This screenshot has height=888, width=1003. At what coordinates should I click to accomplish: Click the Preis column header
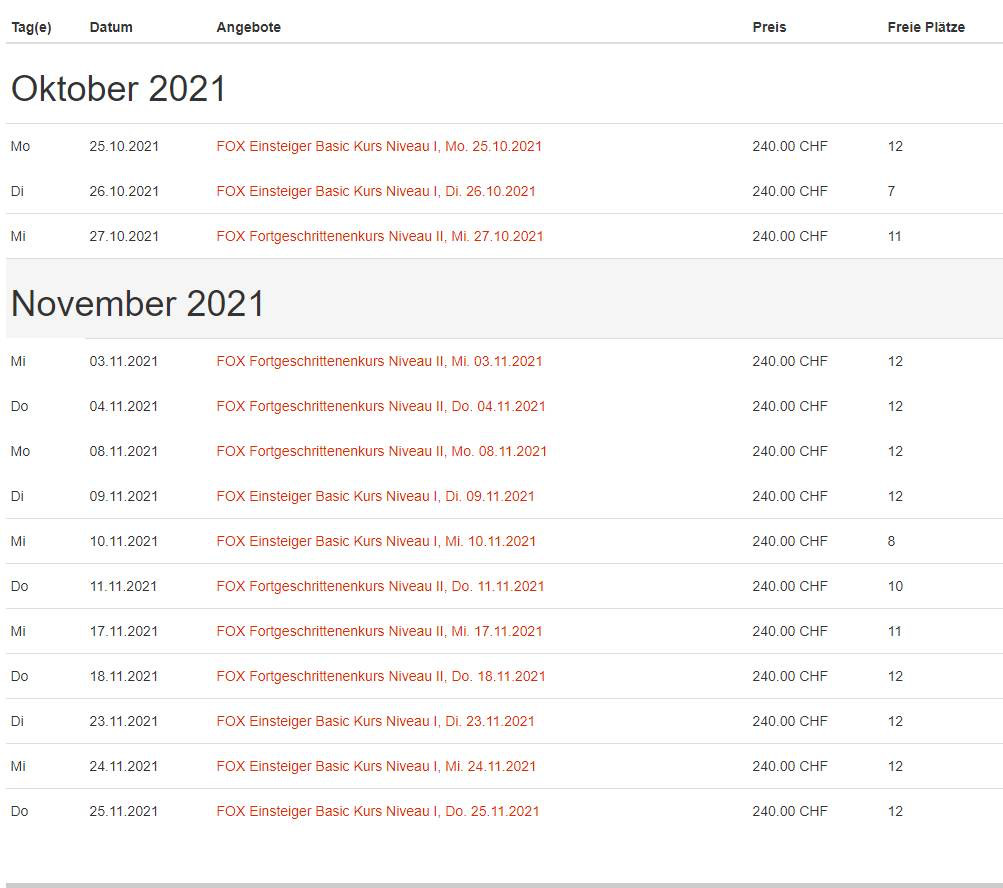tap(769, 27)
